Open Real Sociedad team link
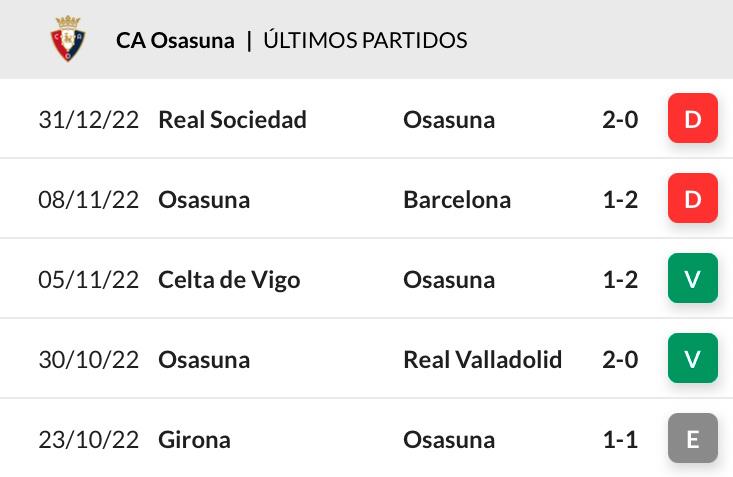Image resolution: width=733 pixels, height=477 pixels. point(232,120)
